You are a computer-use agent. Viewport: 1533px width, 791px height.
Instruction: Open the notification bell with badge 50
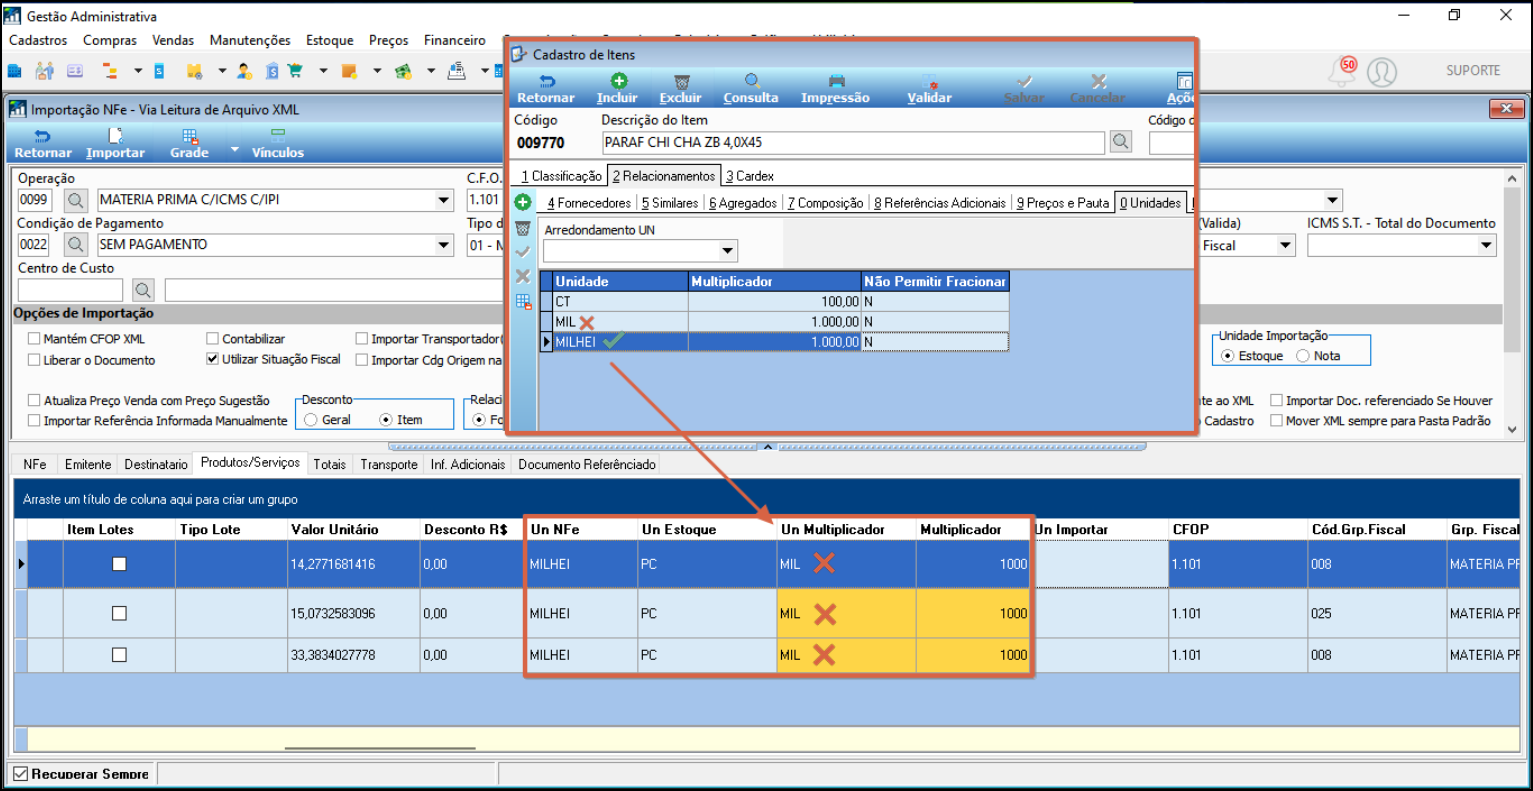pyautogui.click(x=1342, y=70)
